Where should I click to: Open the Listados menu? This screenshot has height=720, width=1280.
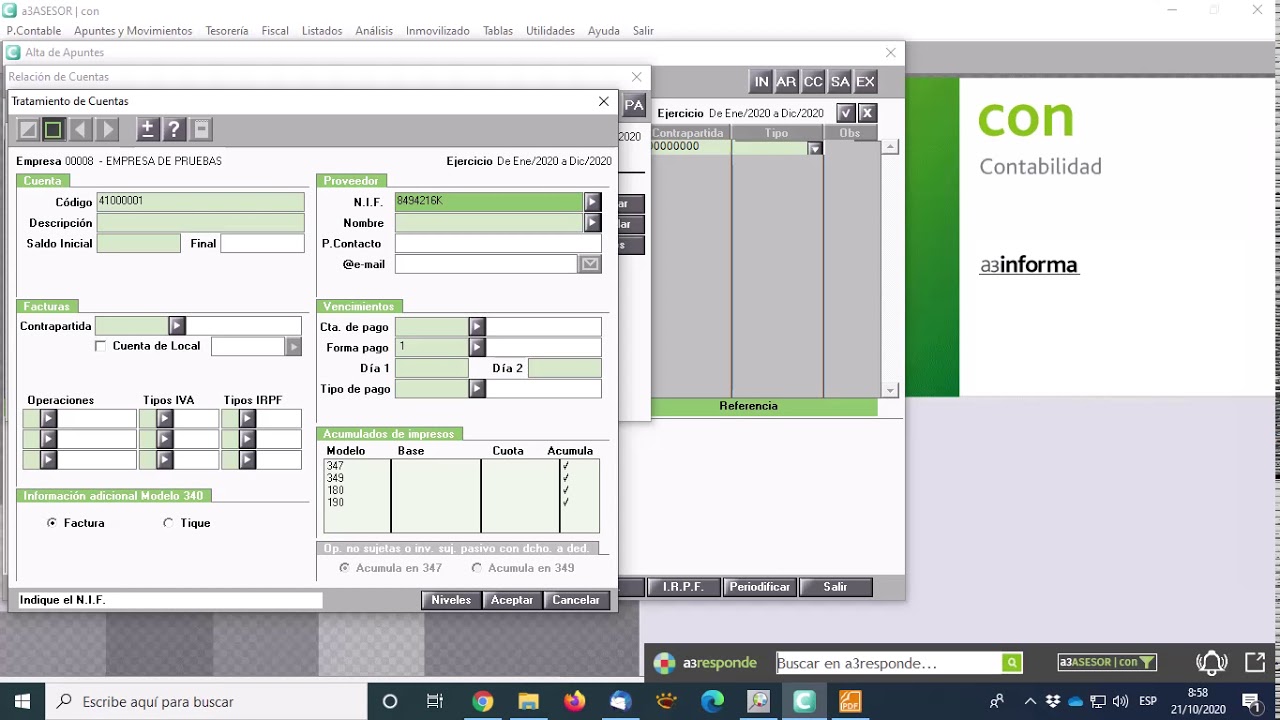[322, 31]
